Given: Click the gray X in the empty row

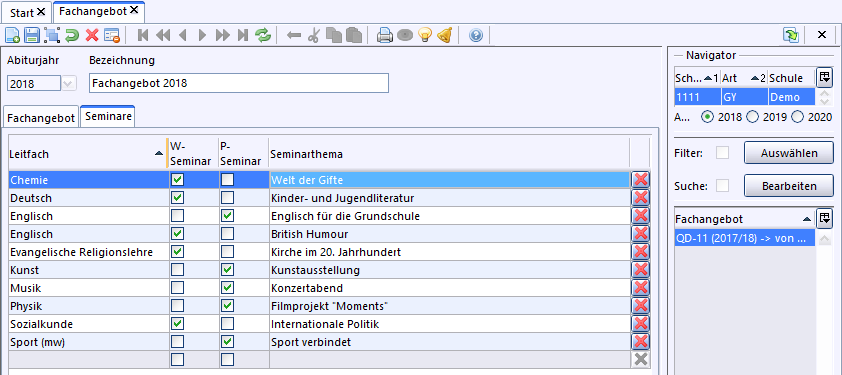Looking at the screenshot, I should pos(640,360).
